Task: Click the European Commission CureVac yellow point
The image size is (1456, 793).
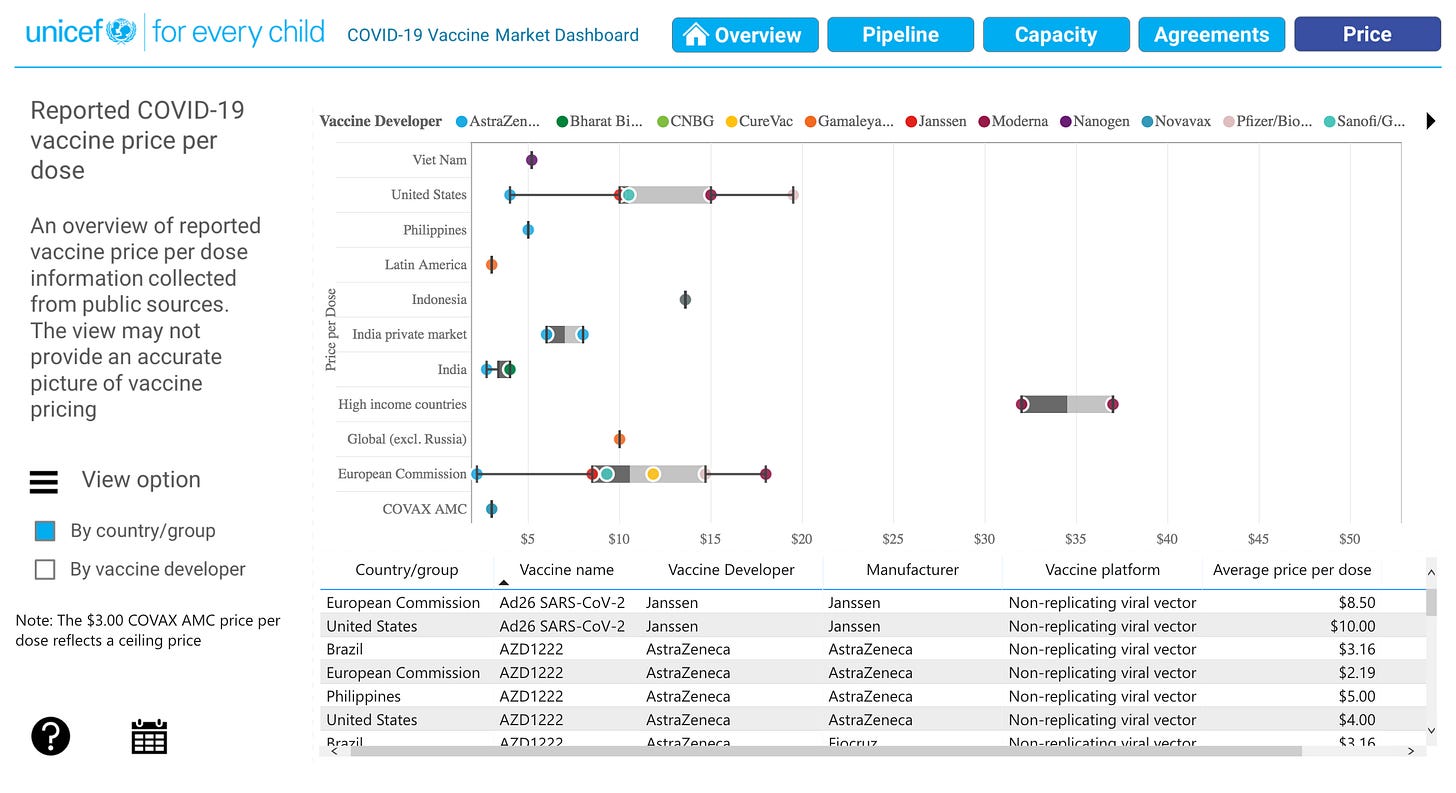Action: click(653, 474)
